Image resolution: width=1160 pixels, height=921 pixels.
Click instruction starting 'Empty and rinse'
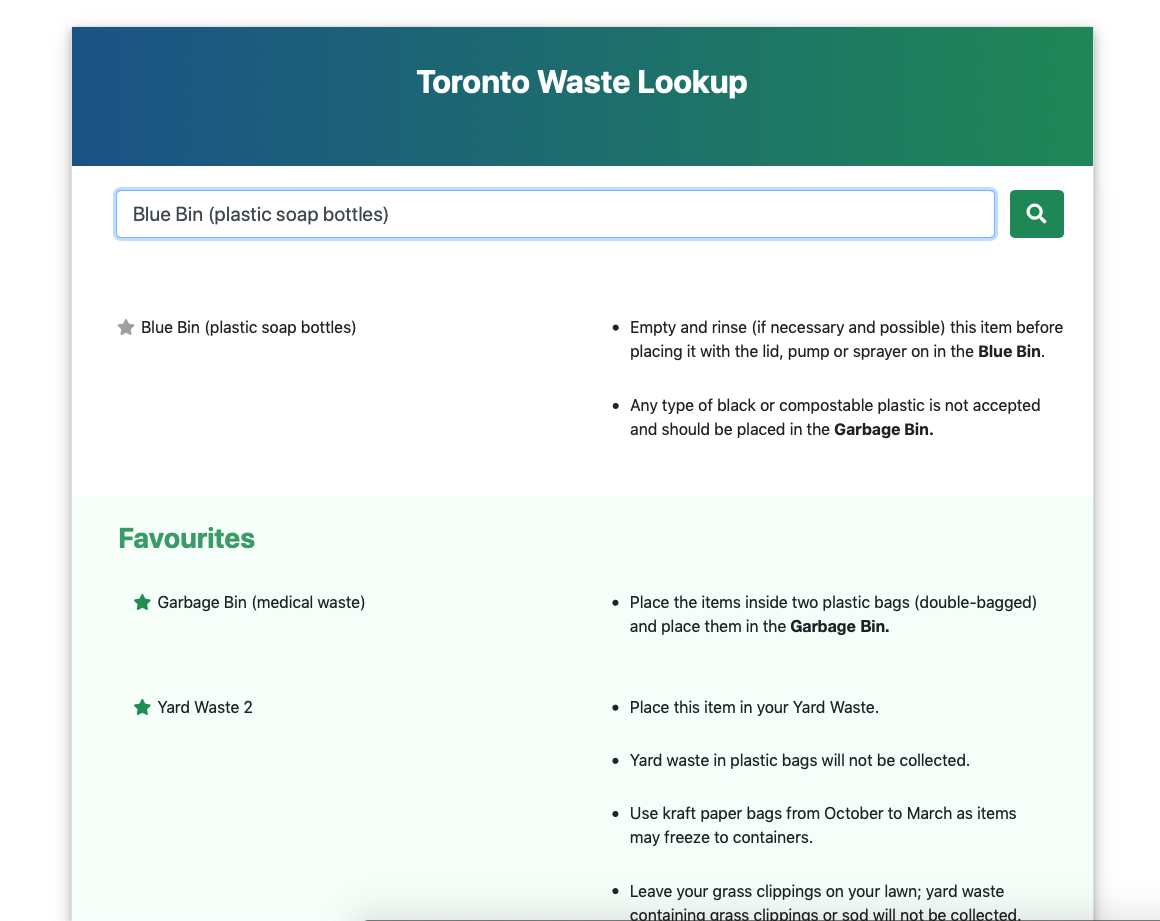(x=846, y=340)
